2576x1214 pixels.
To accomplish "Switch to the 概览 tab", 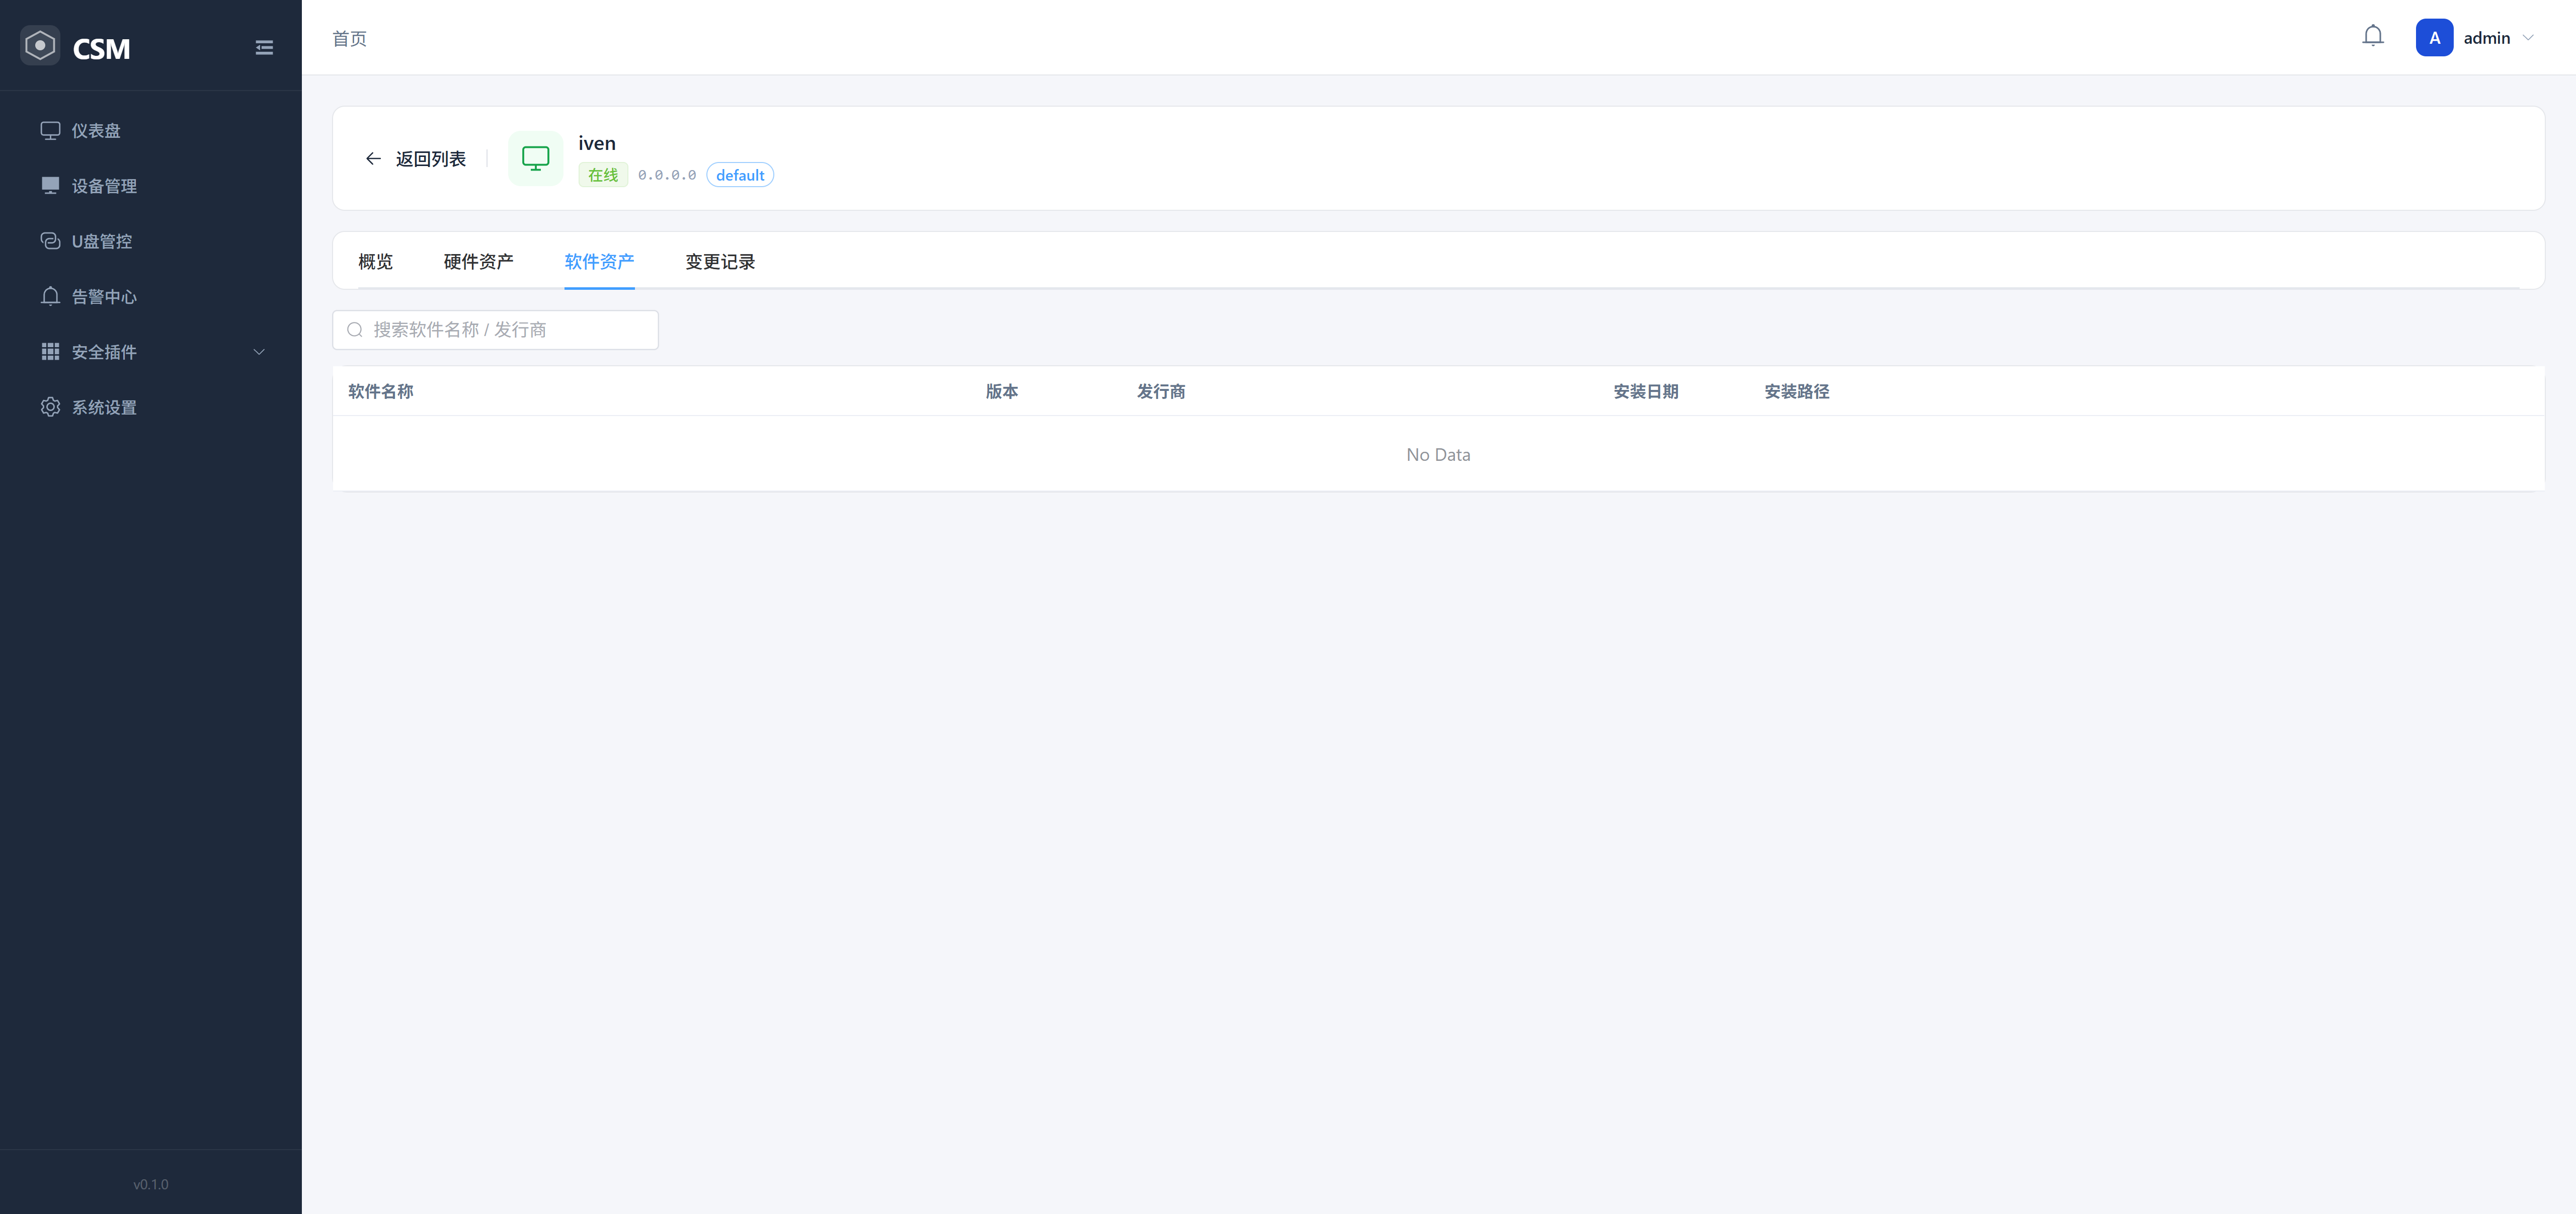I will [x=375, y=262].
